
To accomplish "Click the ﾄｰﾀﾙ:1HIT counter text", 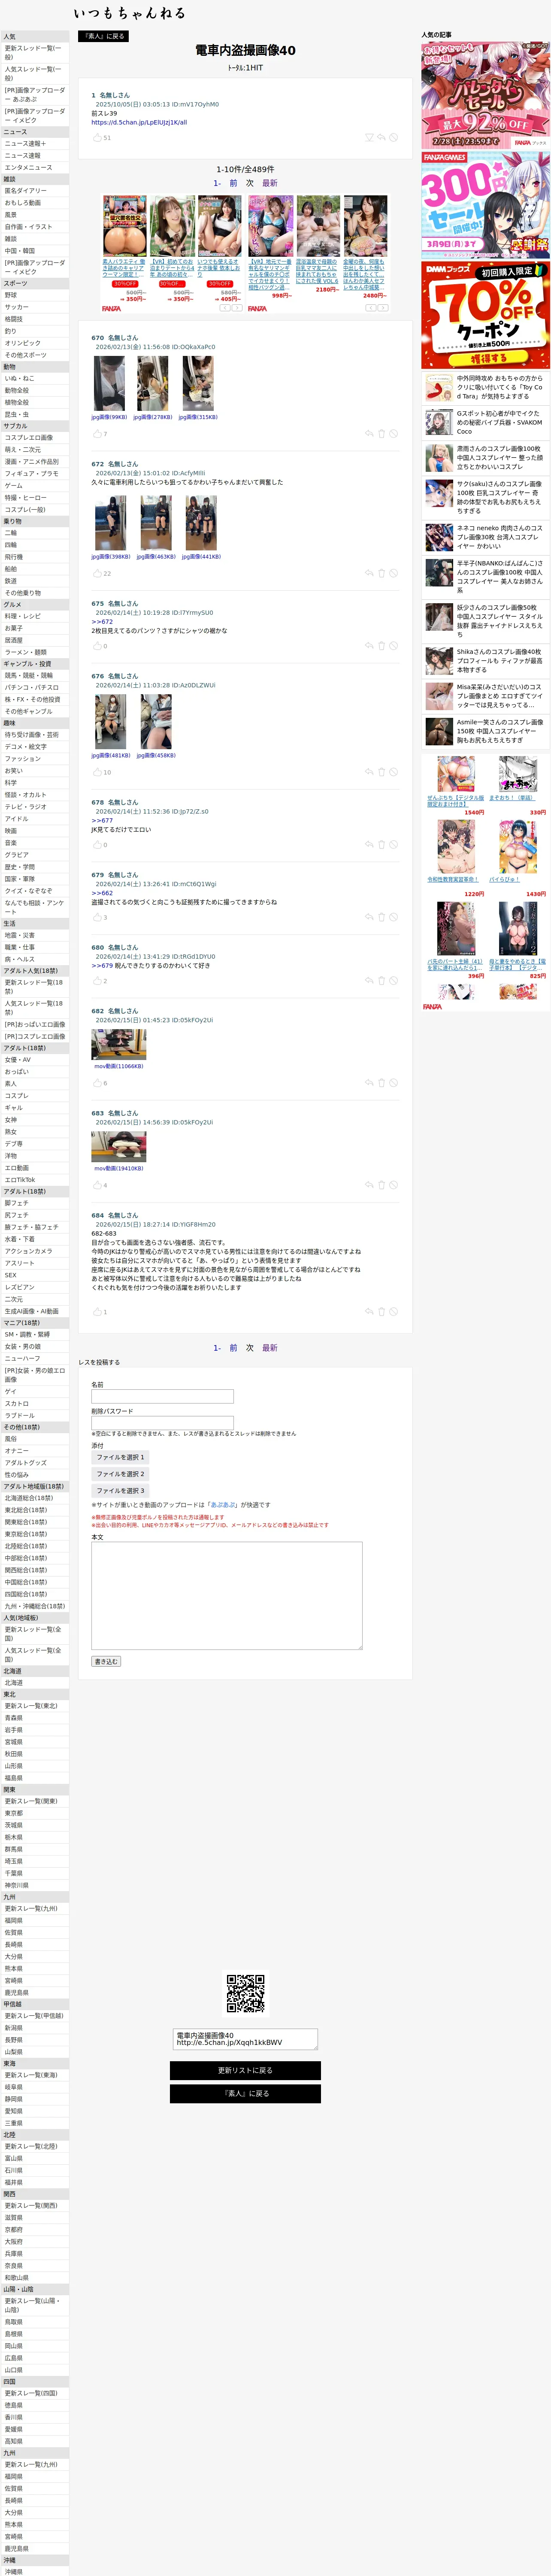I will point(245,68).
